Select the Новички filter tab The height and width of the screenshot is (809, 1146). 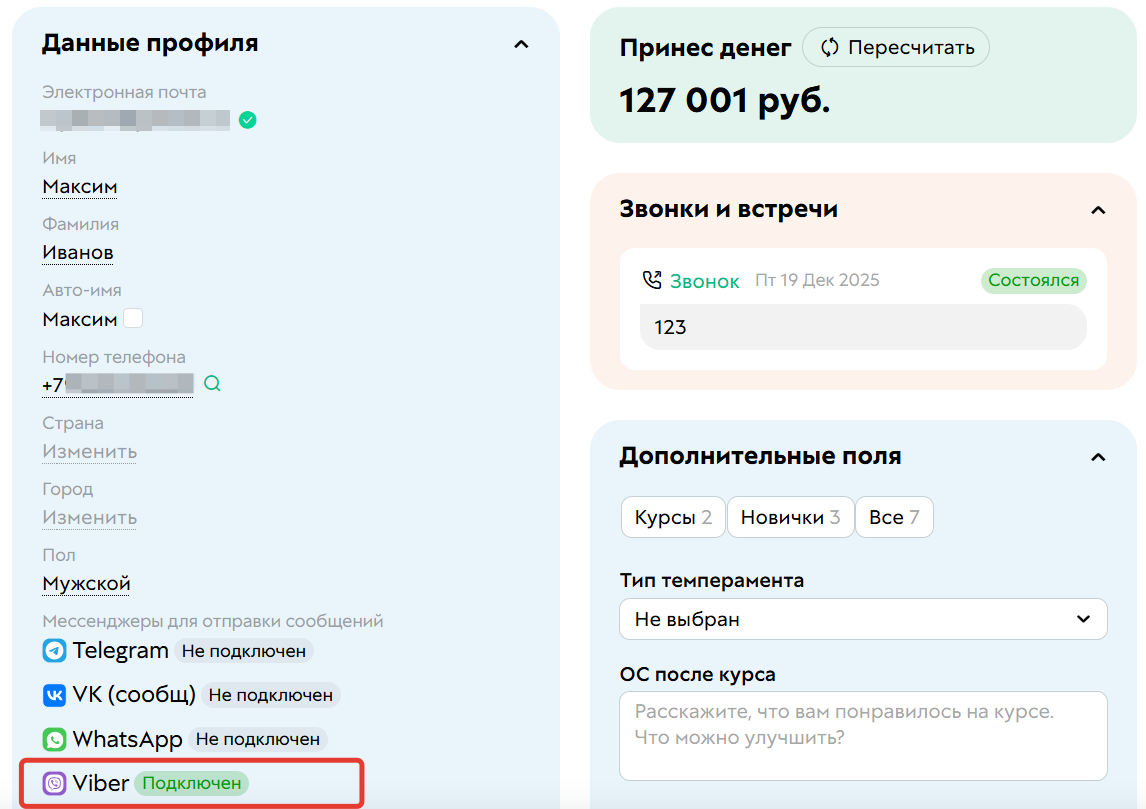pos(790,517)
